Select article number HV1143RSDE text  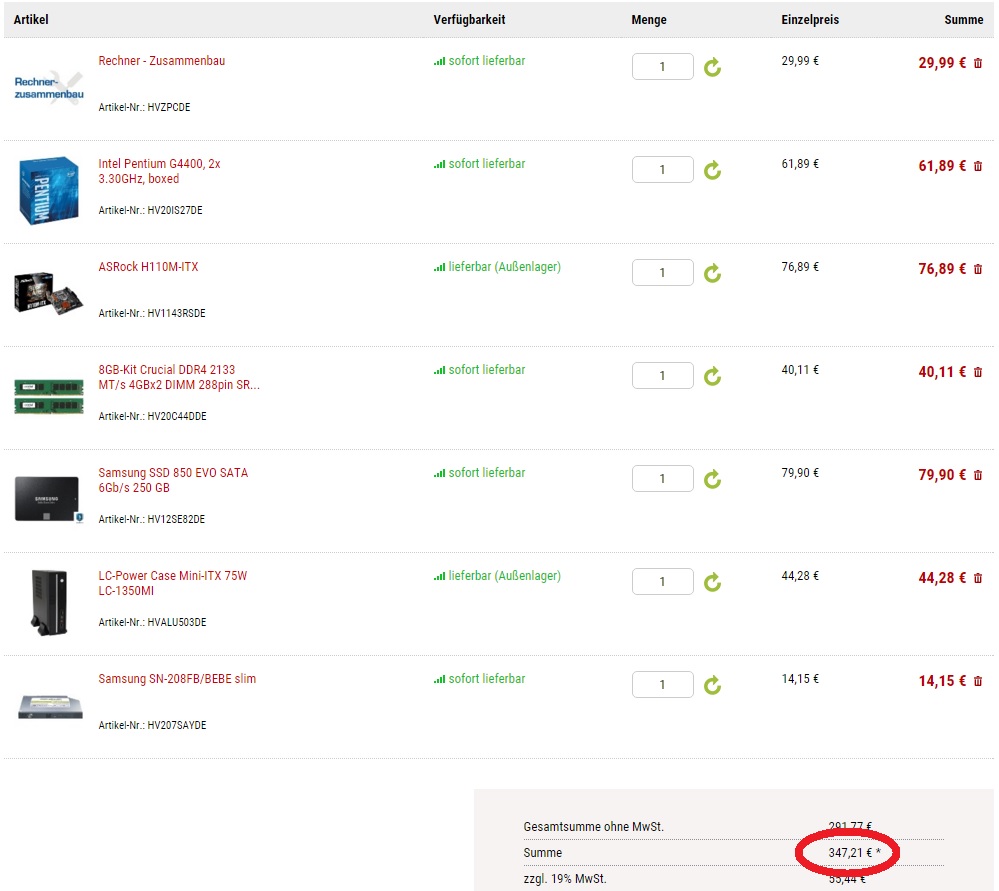[x=176, y=314]
